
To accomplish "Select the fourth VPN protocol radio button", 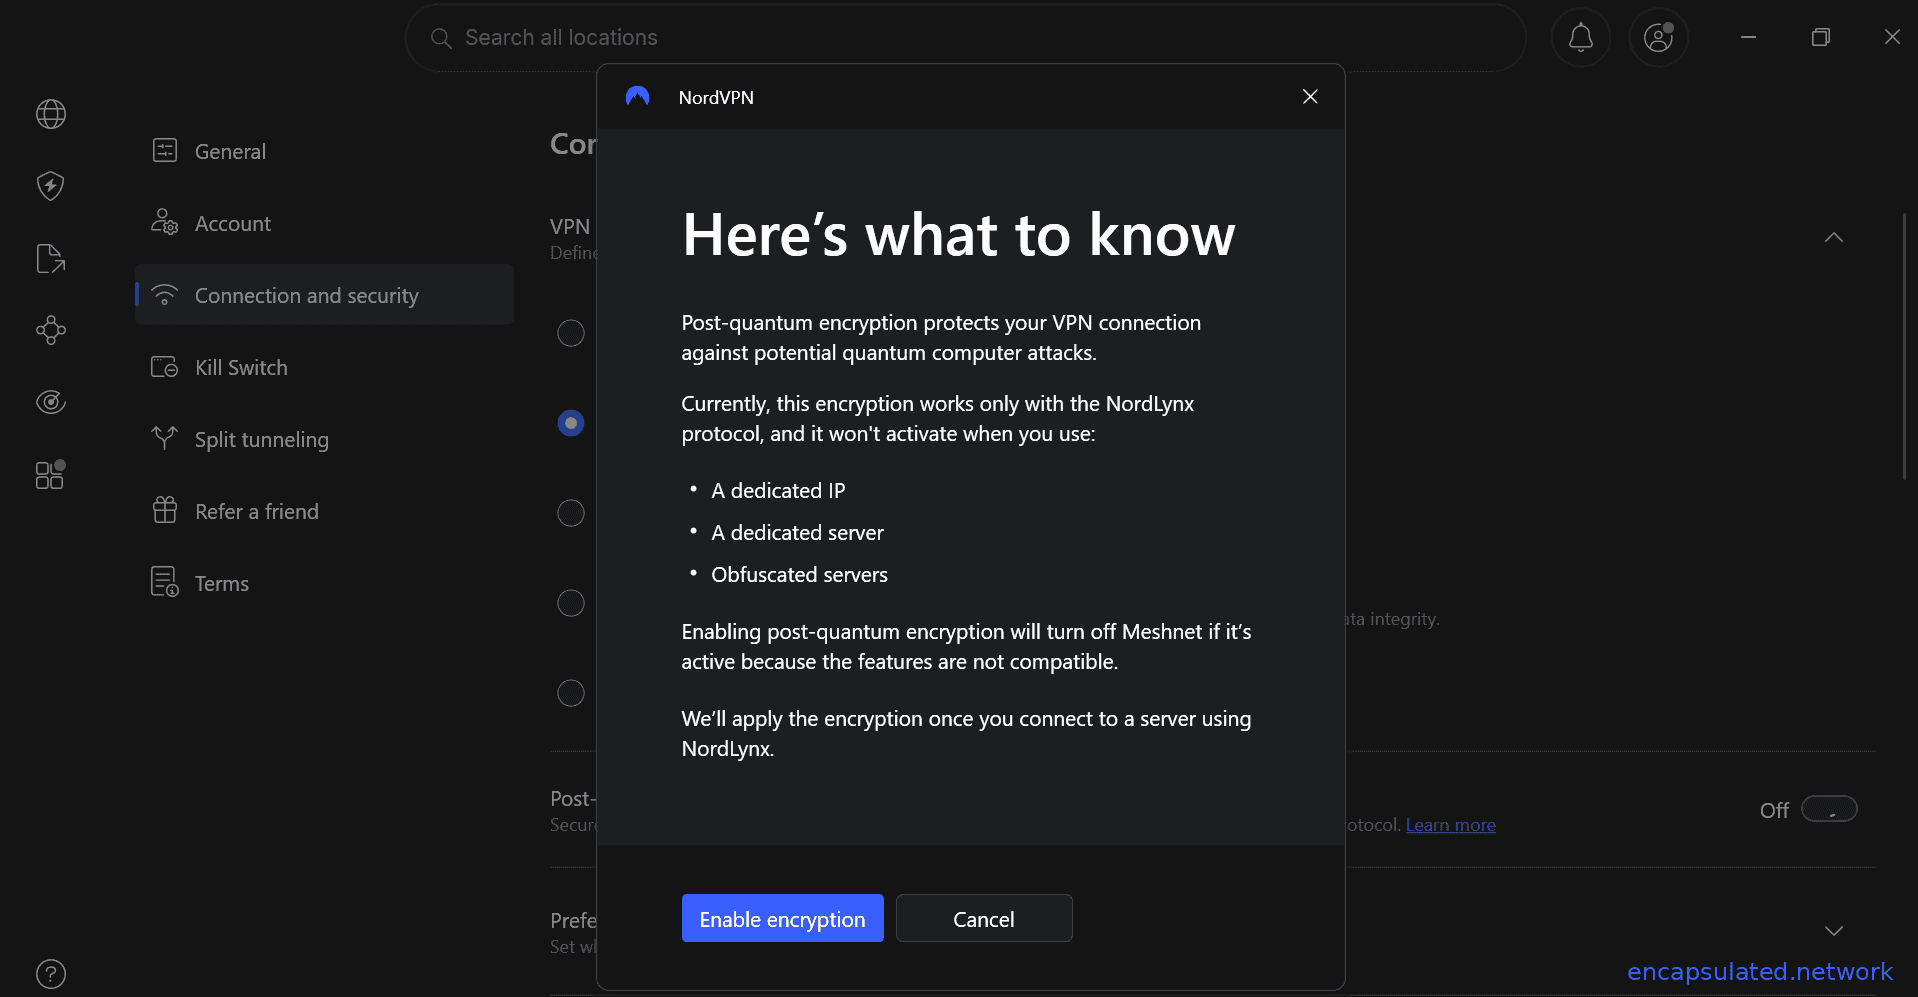I will (x=571, y=603).
